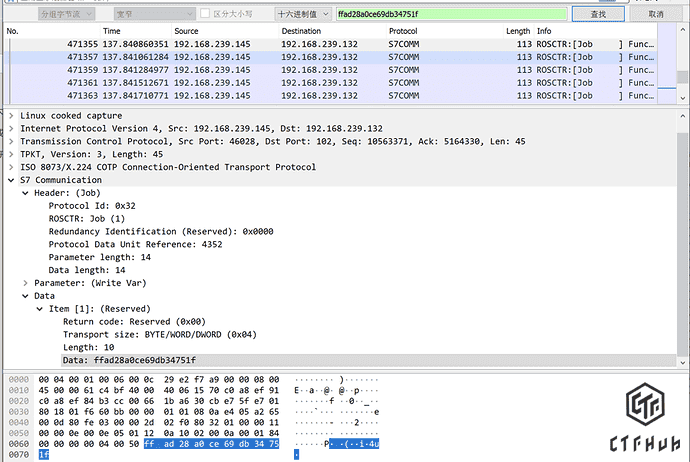Click the 查找 (Find) button
Viewport: 690px width, 462px height.
point(597,14)
